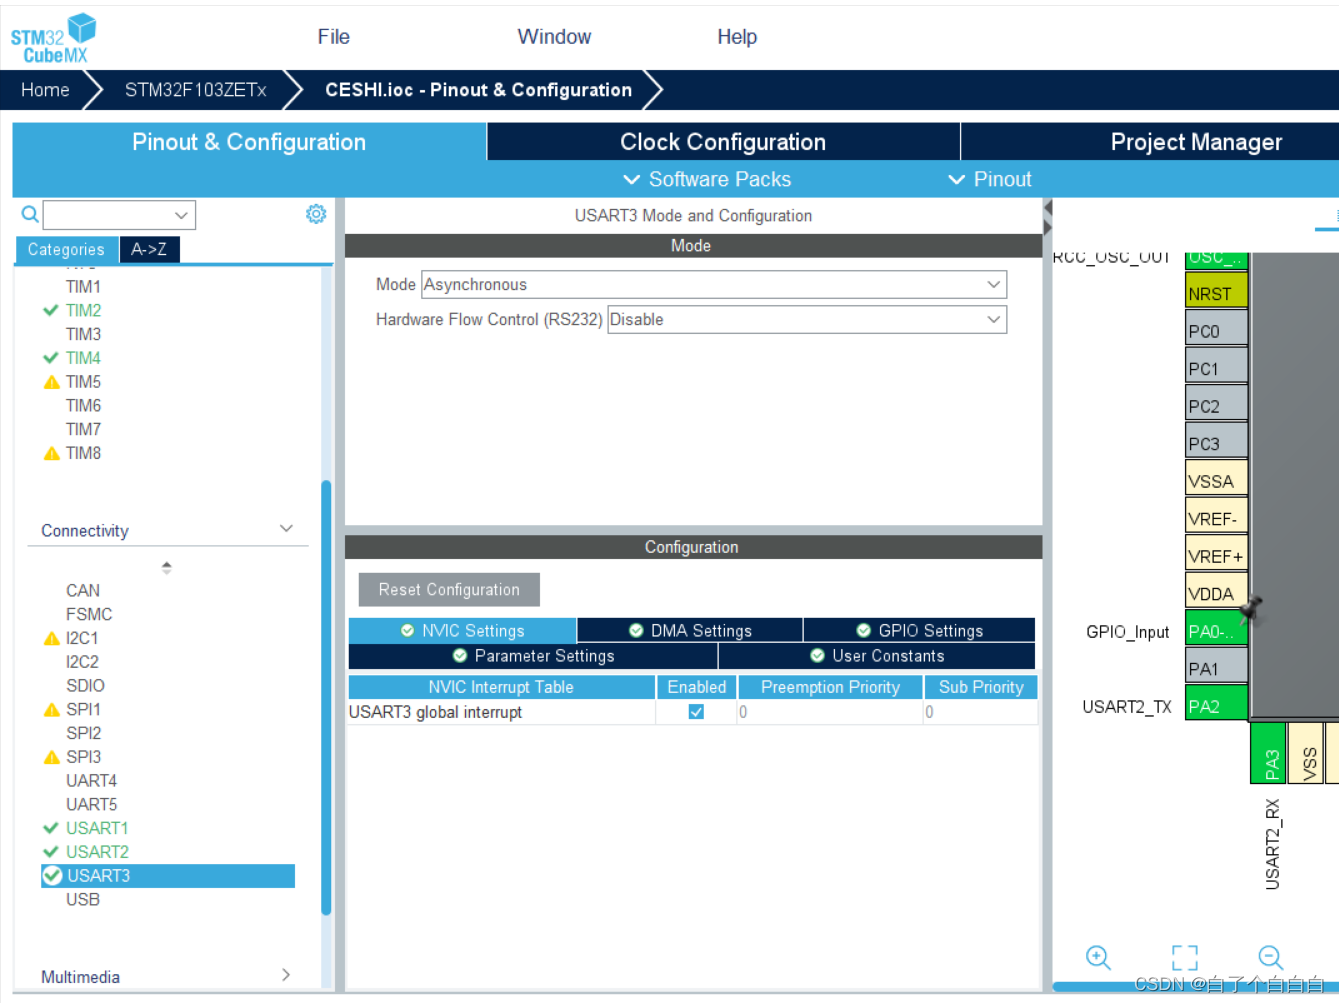This screenshot has width=1339, height=1003.
Task: Click the search magnifier icon
Action: click(x=30, y=214)
